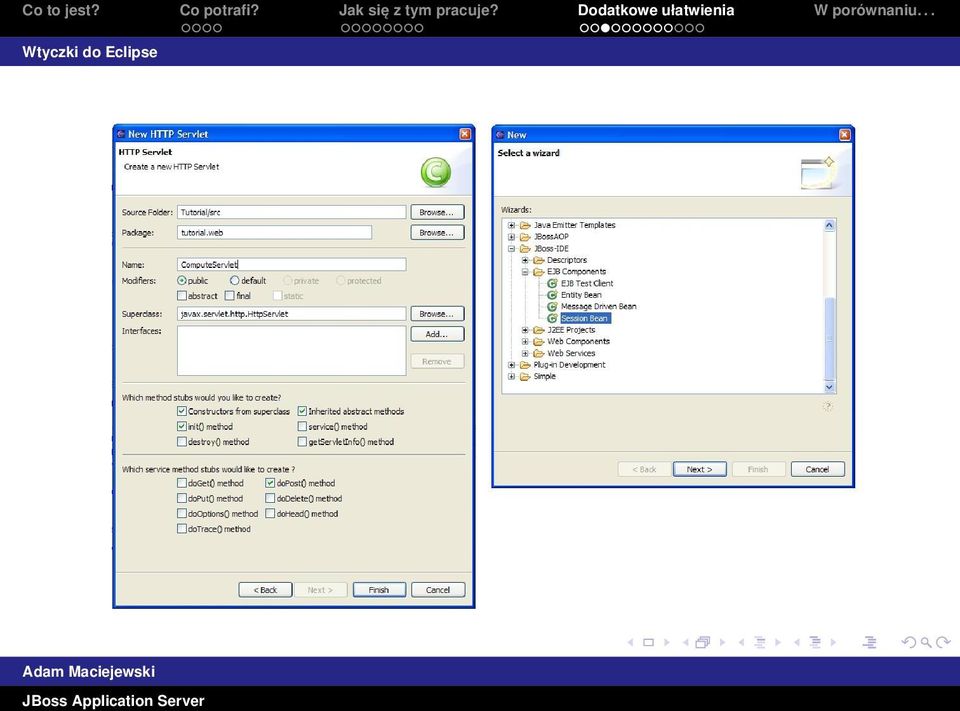Expand the JBossAOP tree node
Viewport: 960px width, 711px height.
pyautogui.click(x=511, y=237)
